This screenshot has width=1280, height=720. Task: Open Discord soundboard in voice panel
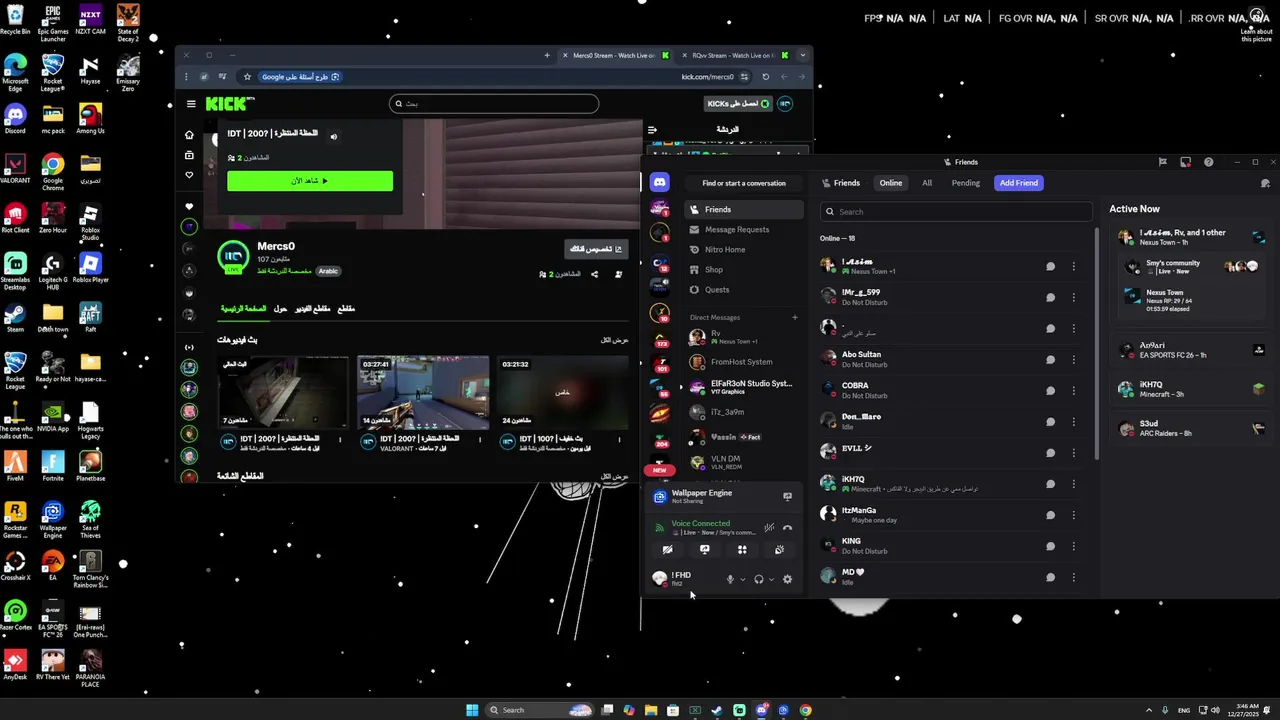click(779, 549)
